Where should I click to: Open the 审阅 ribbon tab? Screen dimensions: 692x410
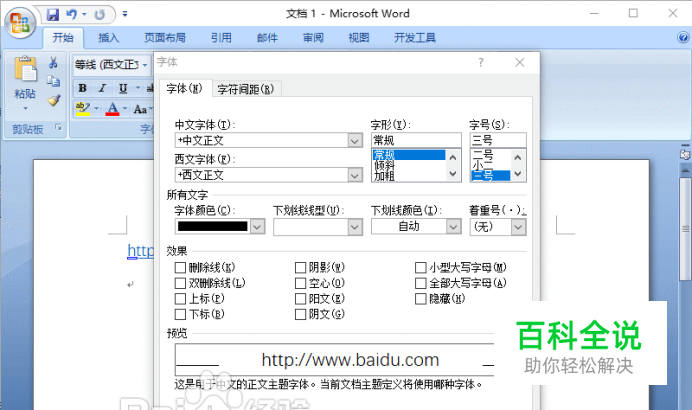coord(313,38)
